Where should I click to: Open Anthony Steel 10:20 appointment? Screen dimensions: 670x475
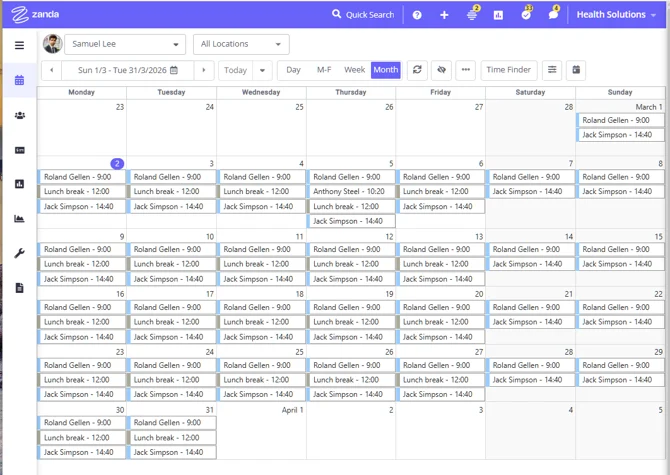point(351,192)
